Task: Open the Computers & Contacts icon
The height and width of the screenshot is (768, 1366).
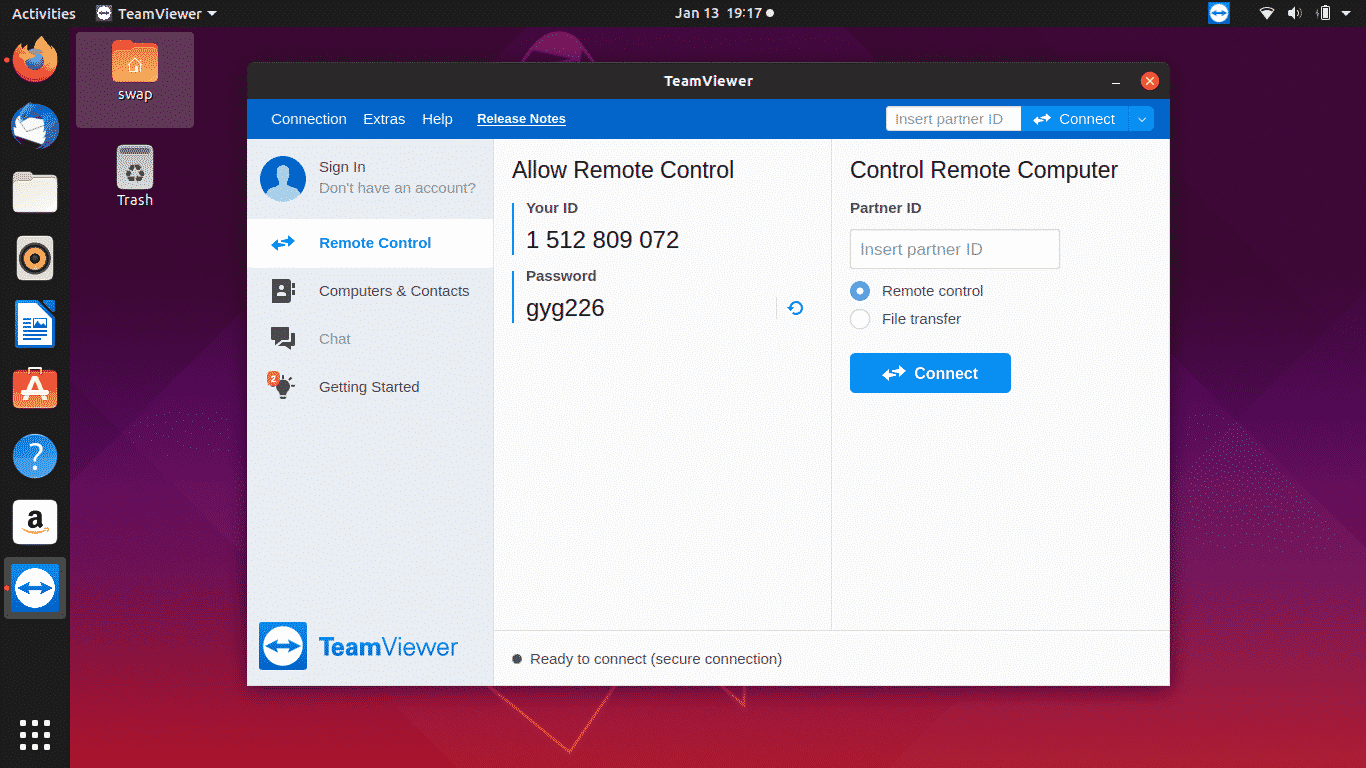Action: (283, 291)
